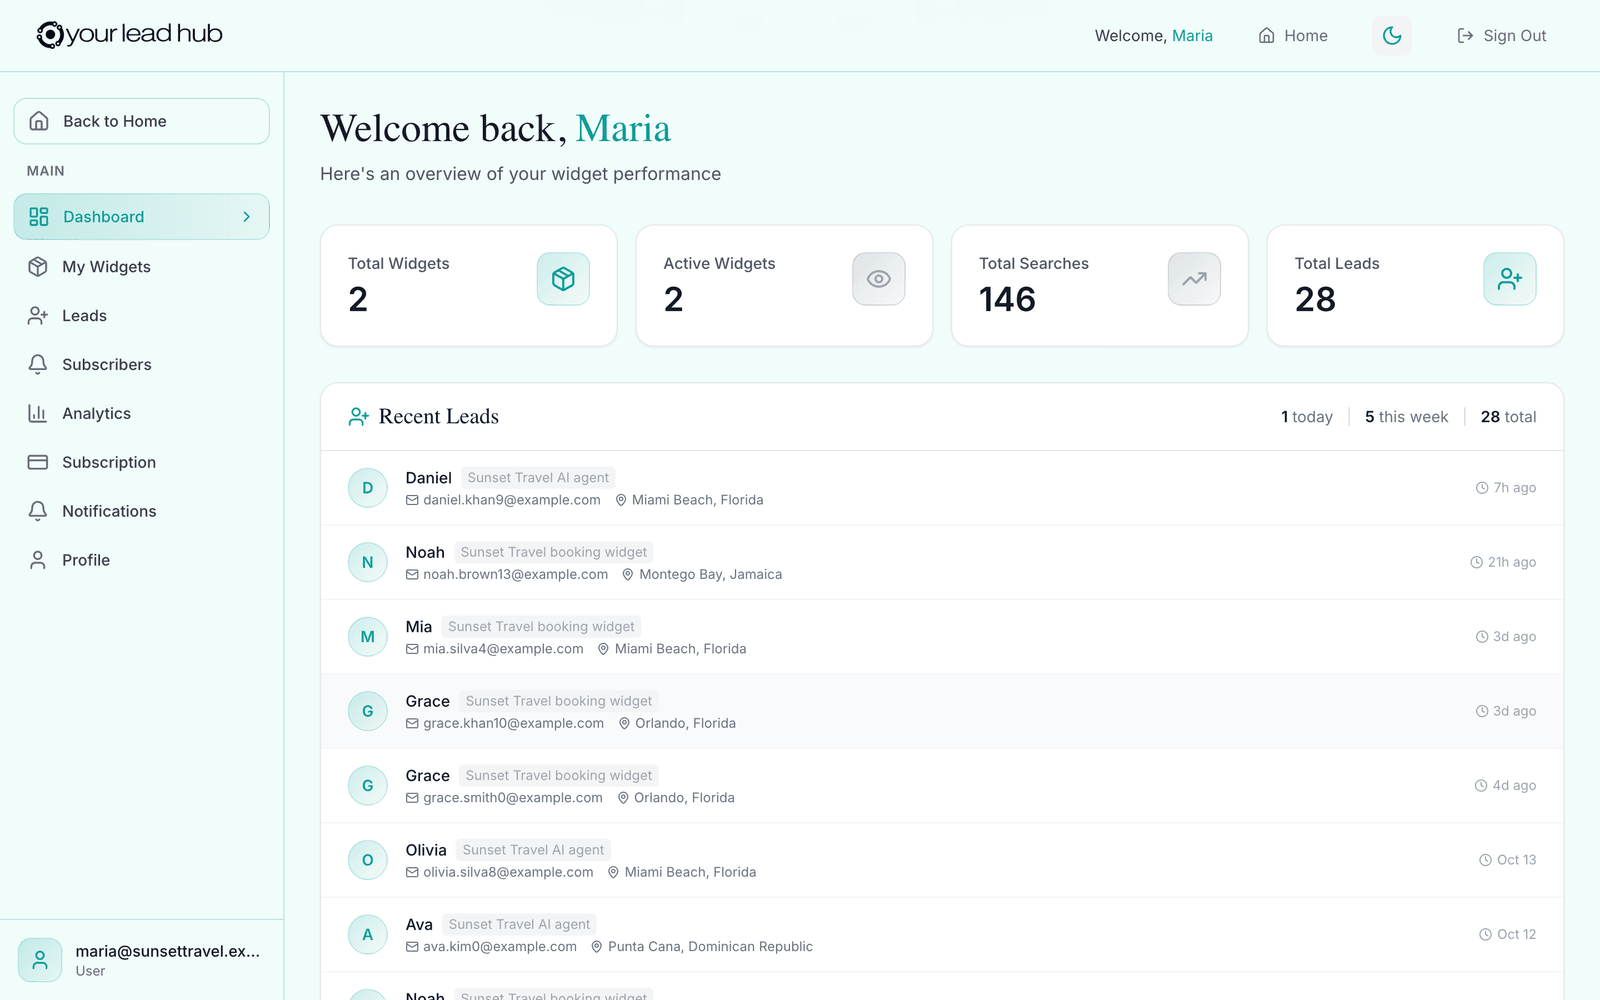Click grace.smith0@example.com email
The image size is (1600, 1000).
[x=513, y=798]
